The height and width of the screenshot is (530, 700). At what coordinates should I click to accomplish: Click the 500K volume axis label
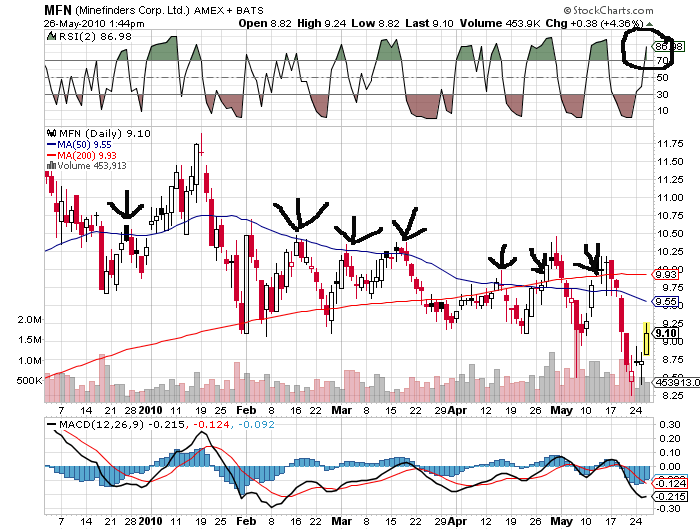tap(29, 380)
